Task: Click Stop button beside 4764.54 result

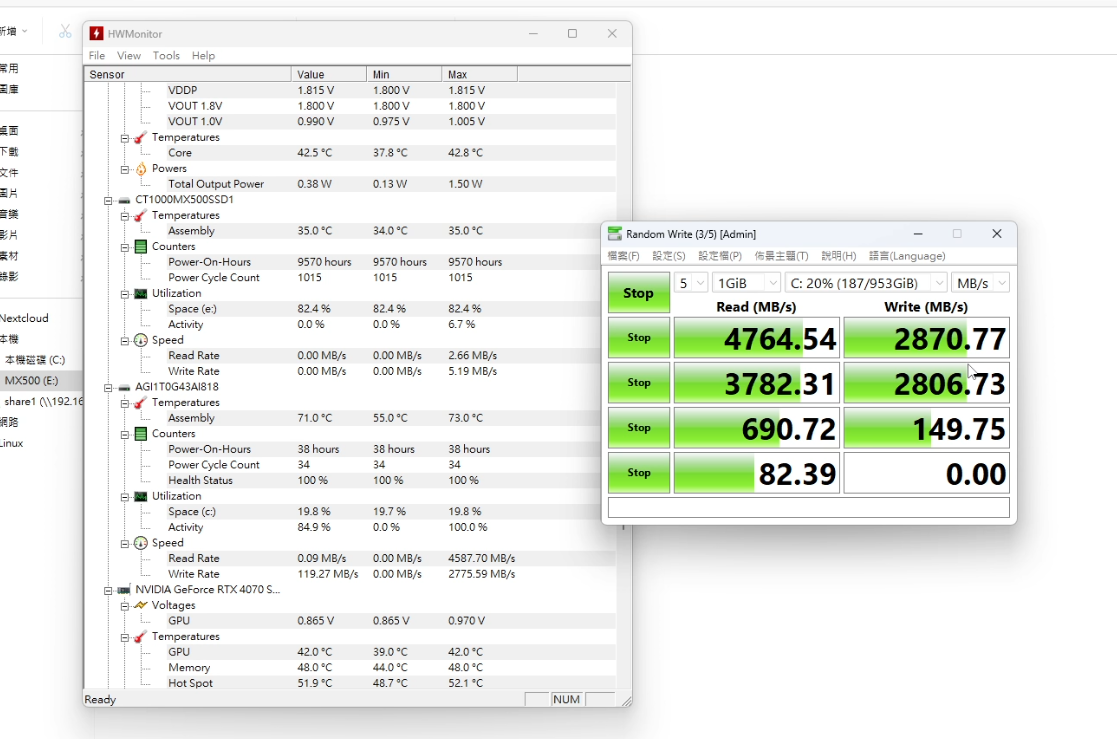Action: coord(638,338)
